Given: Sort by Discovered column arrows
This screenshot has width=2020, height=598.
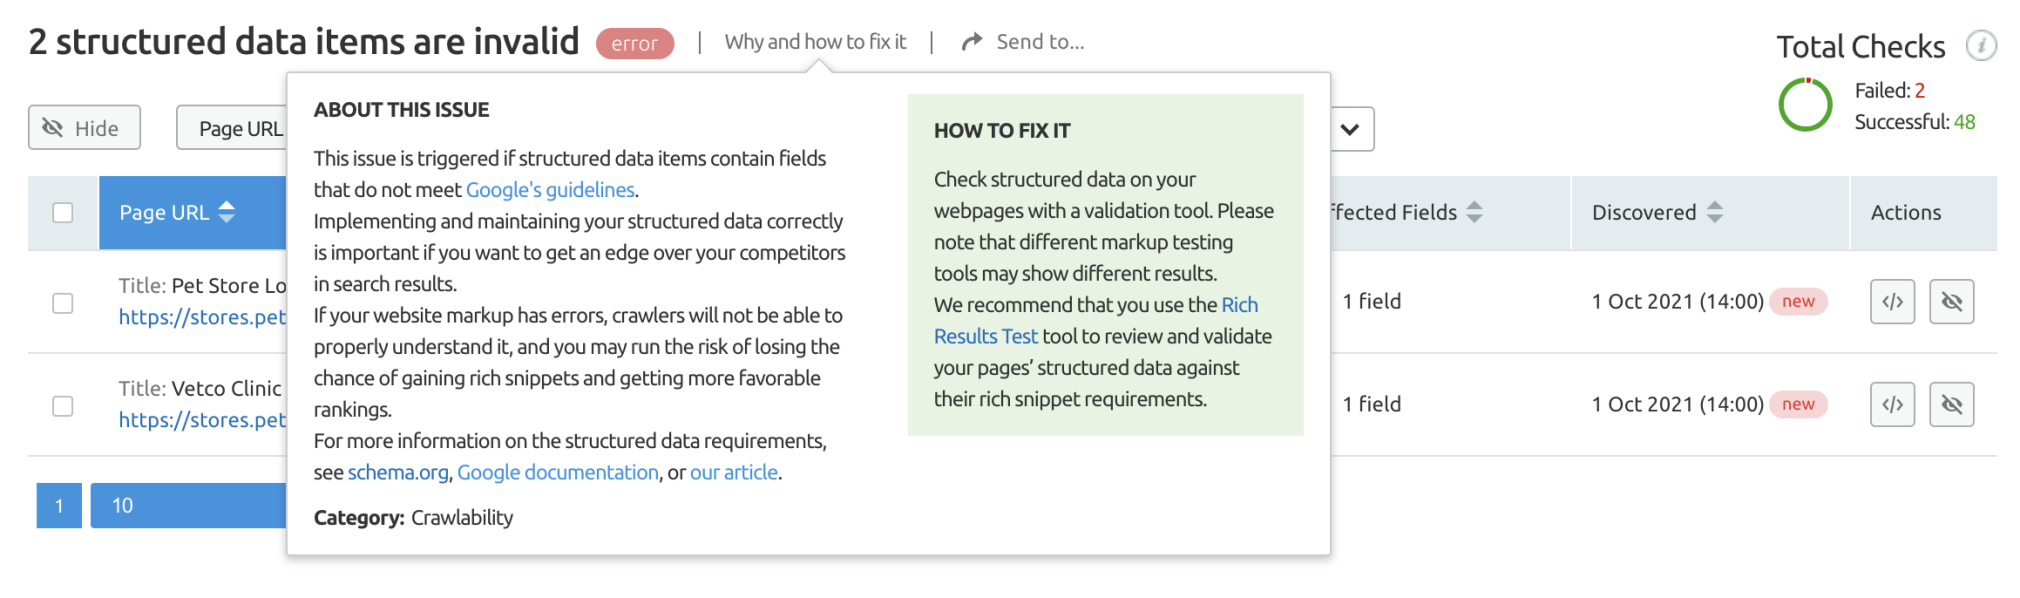Looking at the screenshot, I should click(1714, 212).
